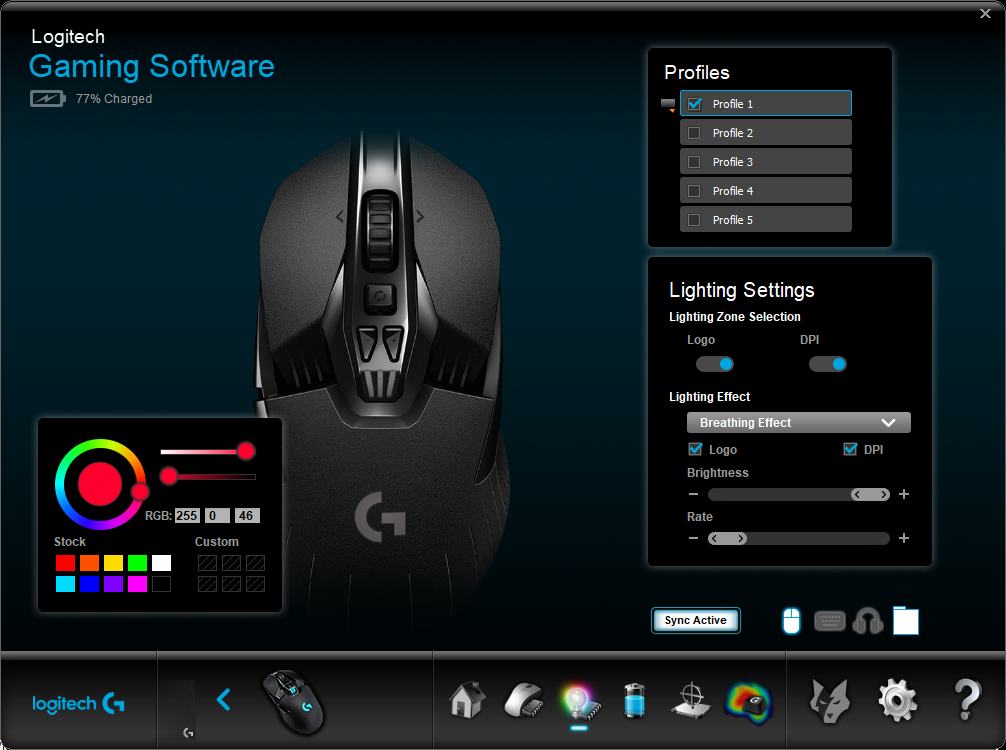Click the G900 mouse device thumbnail

294,702
